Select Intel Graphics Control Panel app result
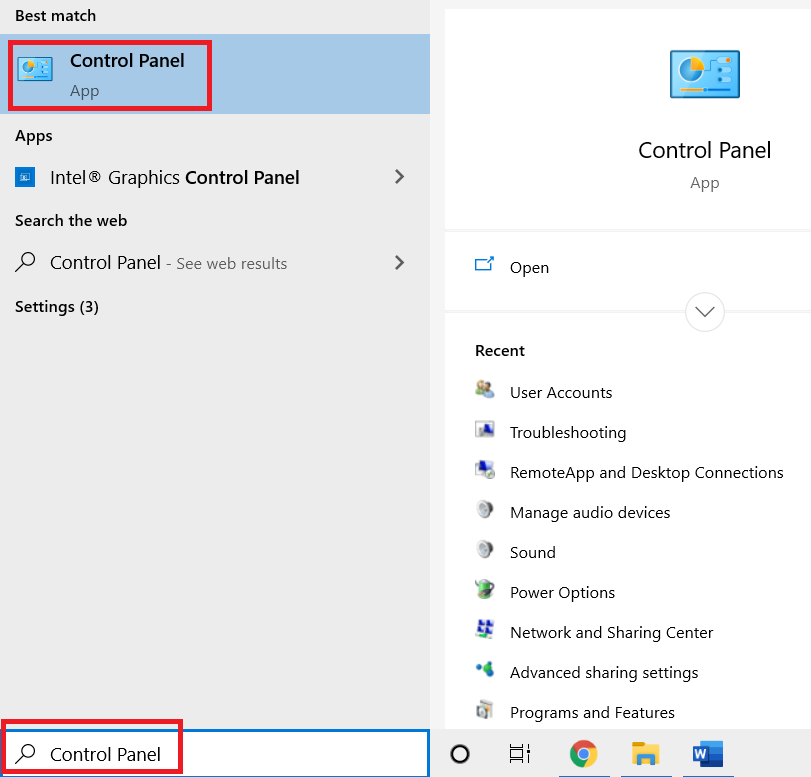The height and width of the screenshot is (777, 811). tap(215, 177)
